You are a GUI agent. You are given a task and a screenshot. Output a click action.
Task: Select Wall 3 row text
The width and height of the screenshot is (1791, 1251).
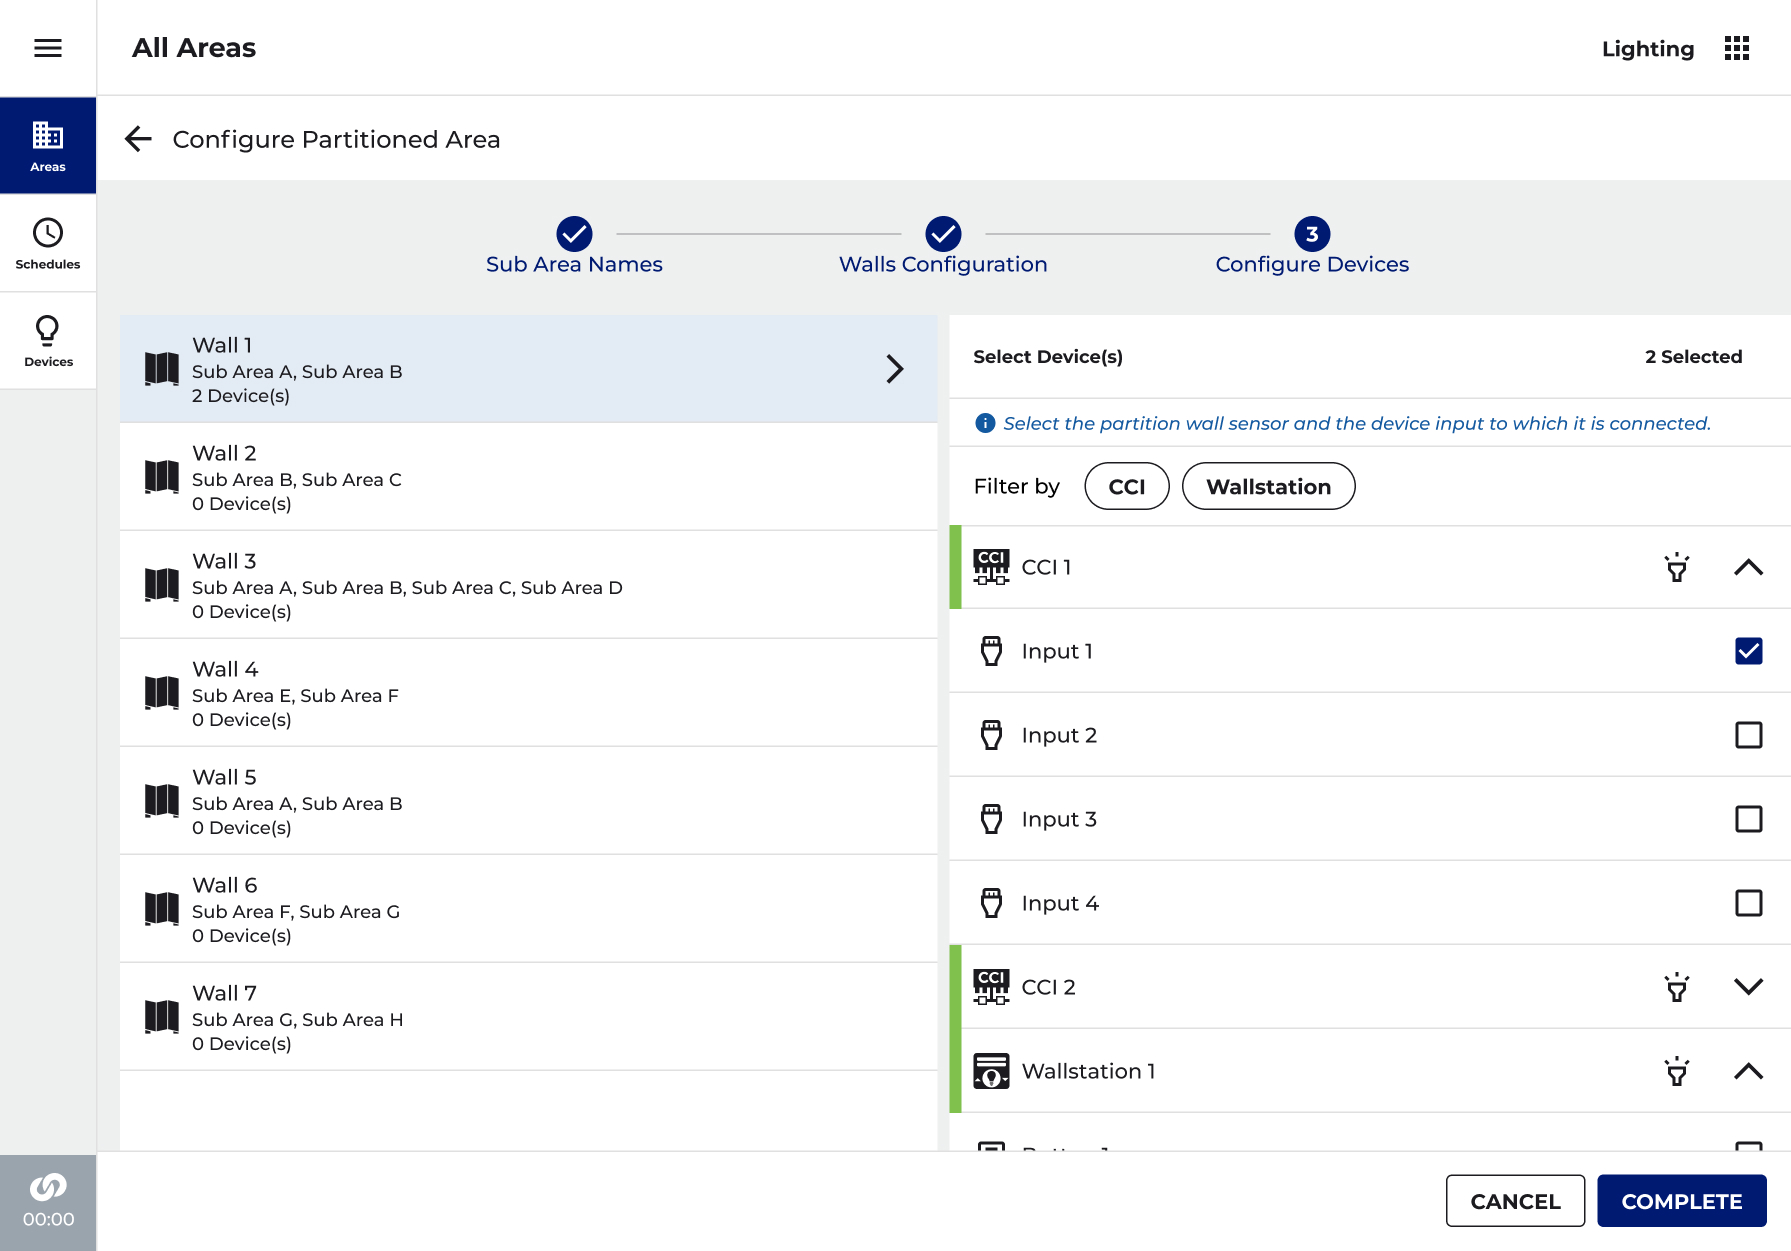coord(407,586)
